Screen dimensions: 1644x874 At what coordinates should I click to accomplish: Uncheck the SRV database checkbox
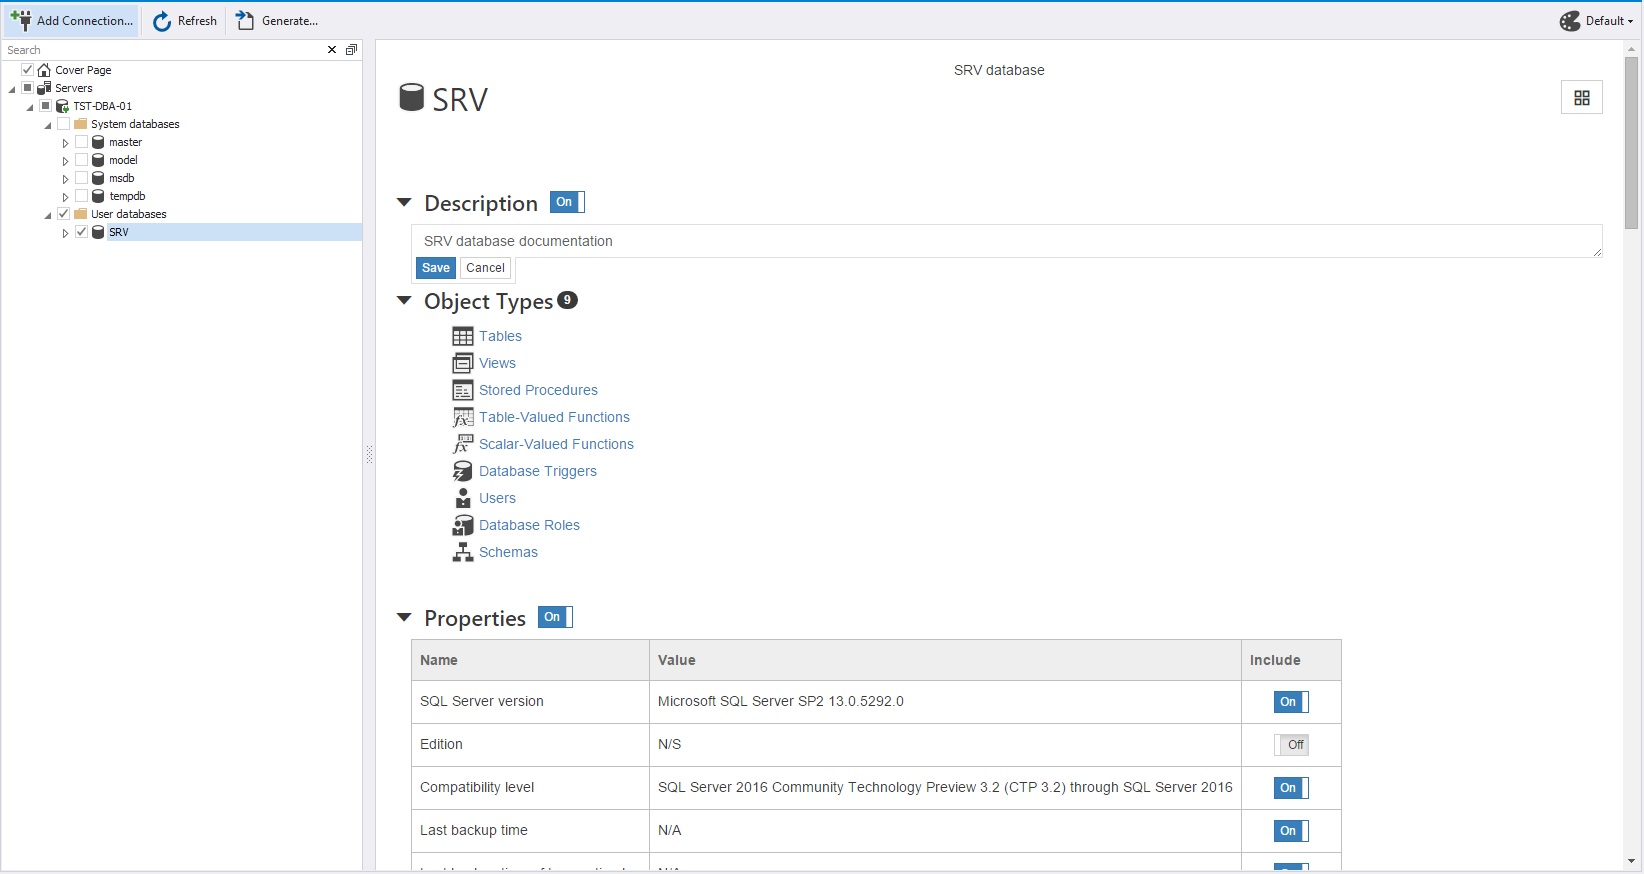82,232
